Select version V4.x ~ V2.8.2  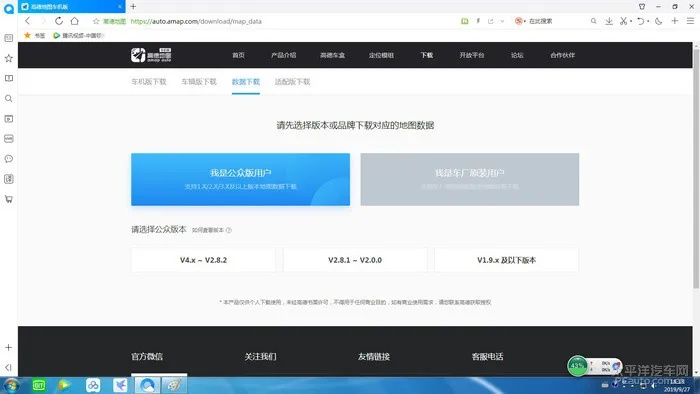[x=204, y=260]
